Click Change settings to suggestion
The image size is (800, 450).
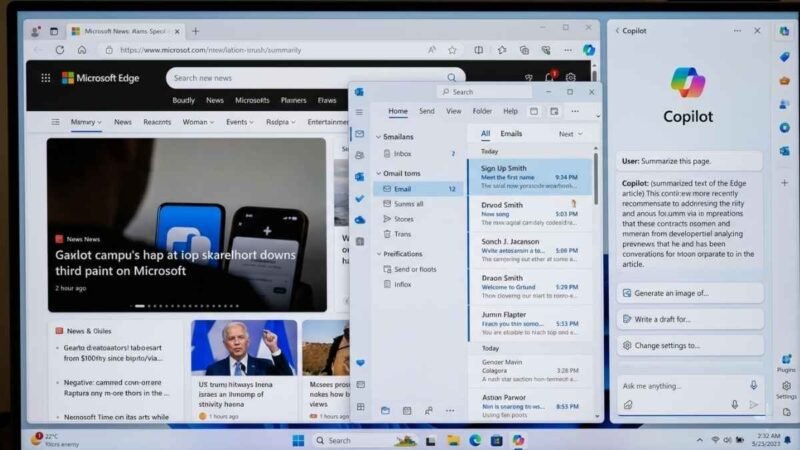(690, 345)
